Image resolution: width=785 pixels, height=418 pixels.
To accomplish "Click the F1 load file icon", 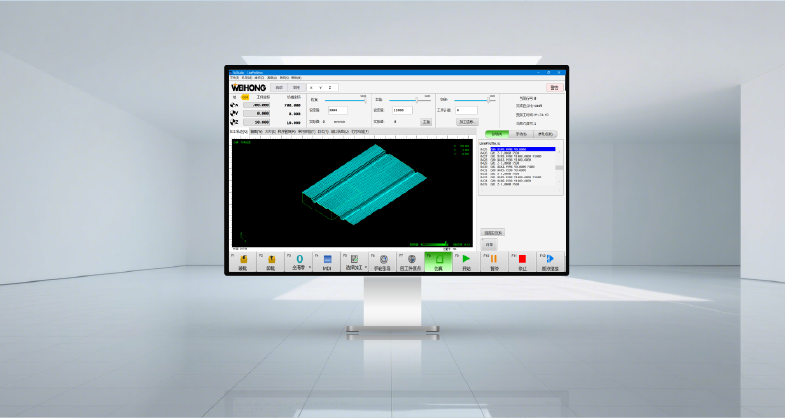I will [243, 259].
